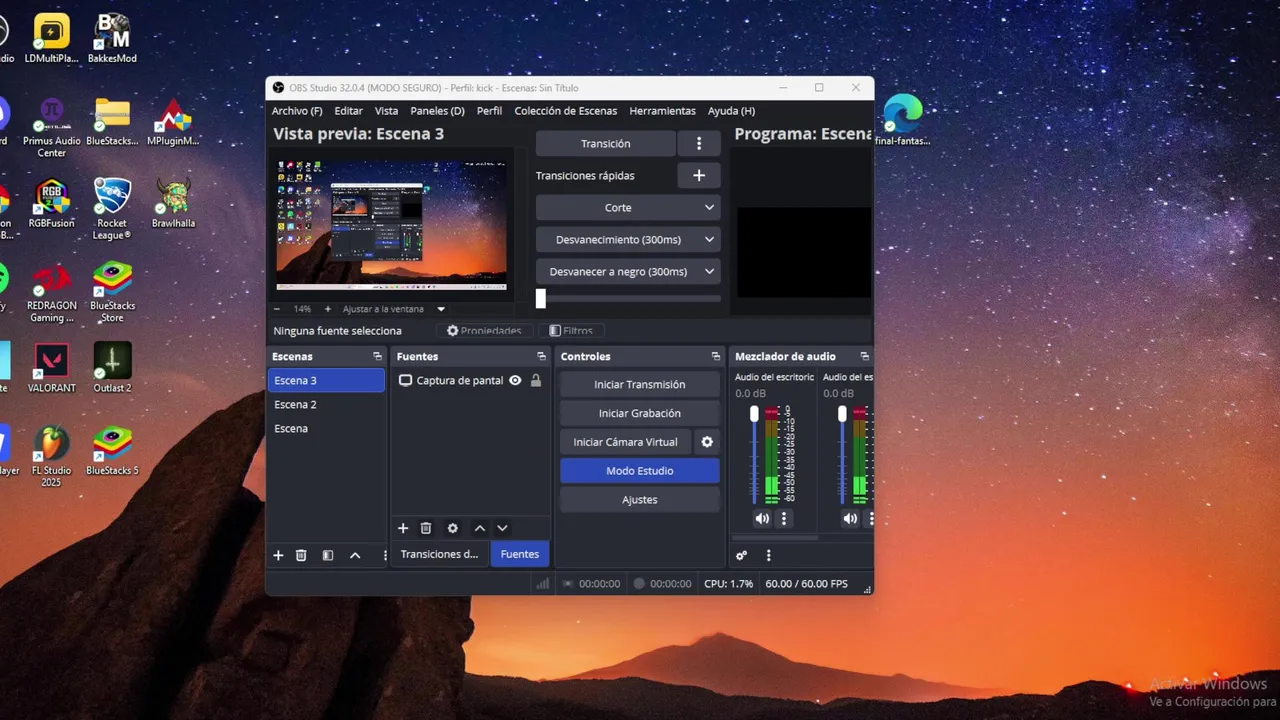The image size is (1280, 720).
Task: Toggle Modo Estudio button
Action: [640, 471]
